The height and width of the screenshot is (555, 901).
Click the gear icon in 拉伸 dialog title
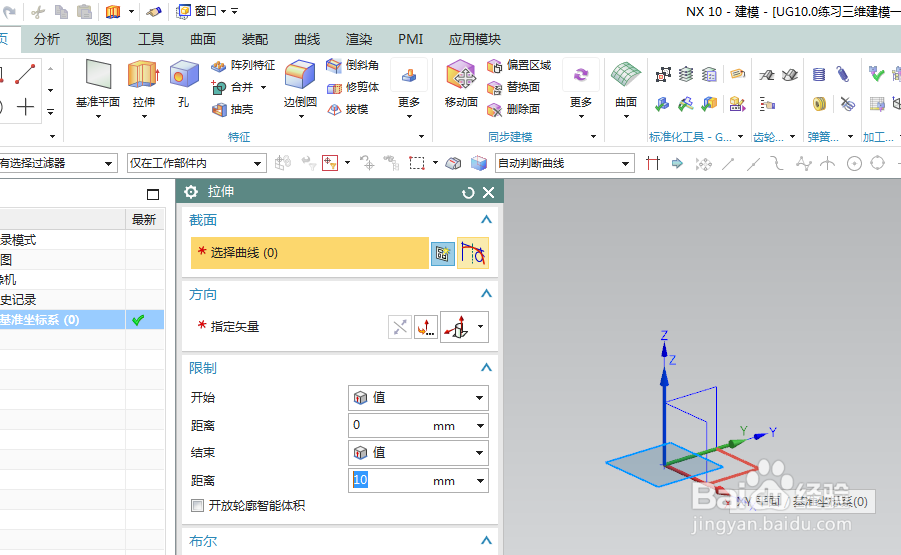click(x=191, y=192)
